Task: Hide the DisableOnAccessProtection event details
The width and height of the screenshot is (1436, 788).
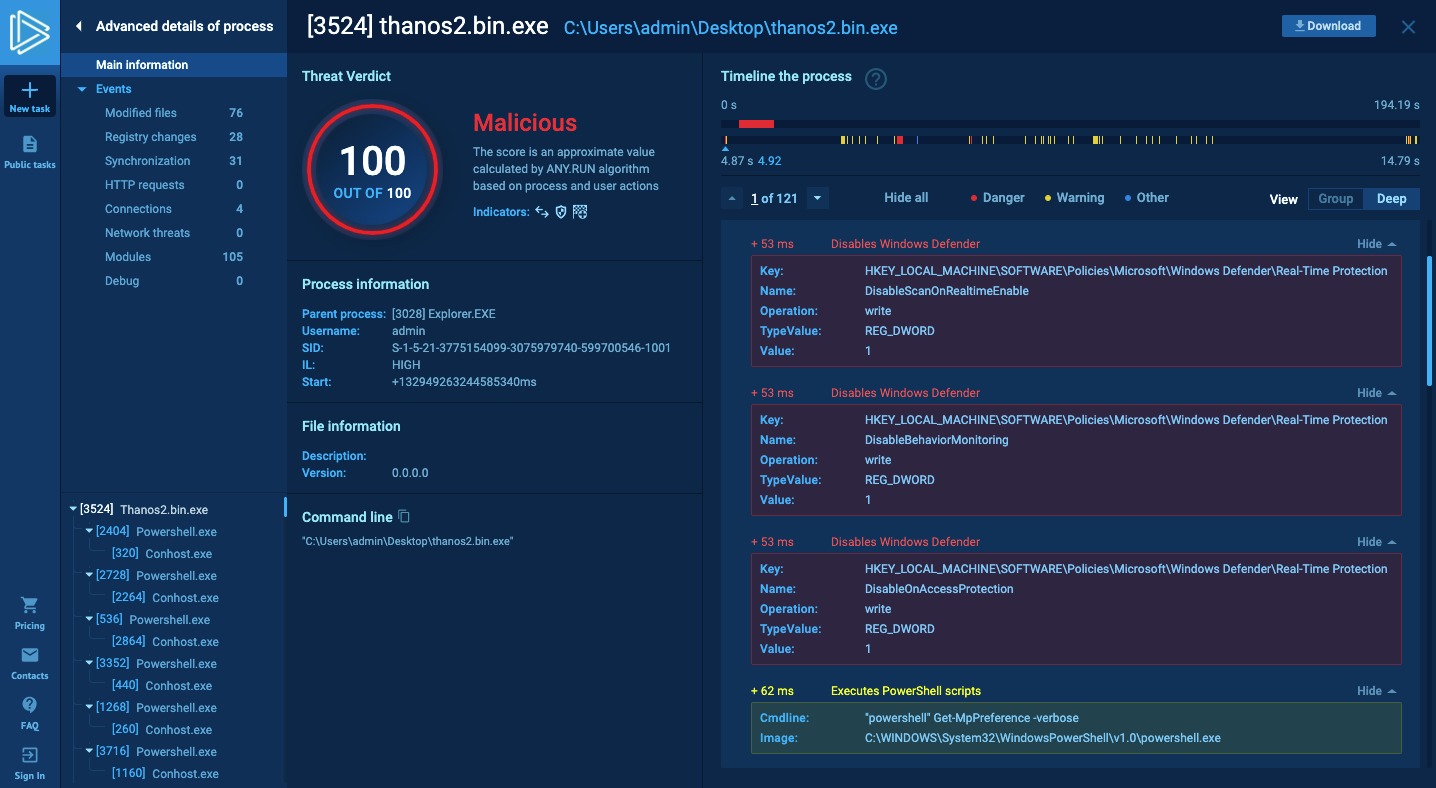Action: pyautogui.click(x=1376, y=542)
